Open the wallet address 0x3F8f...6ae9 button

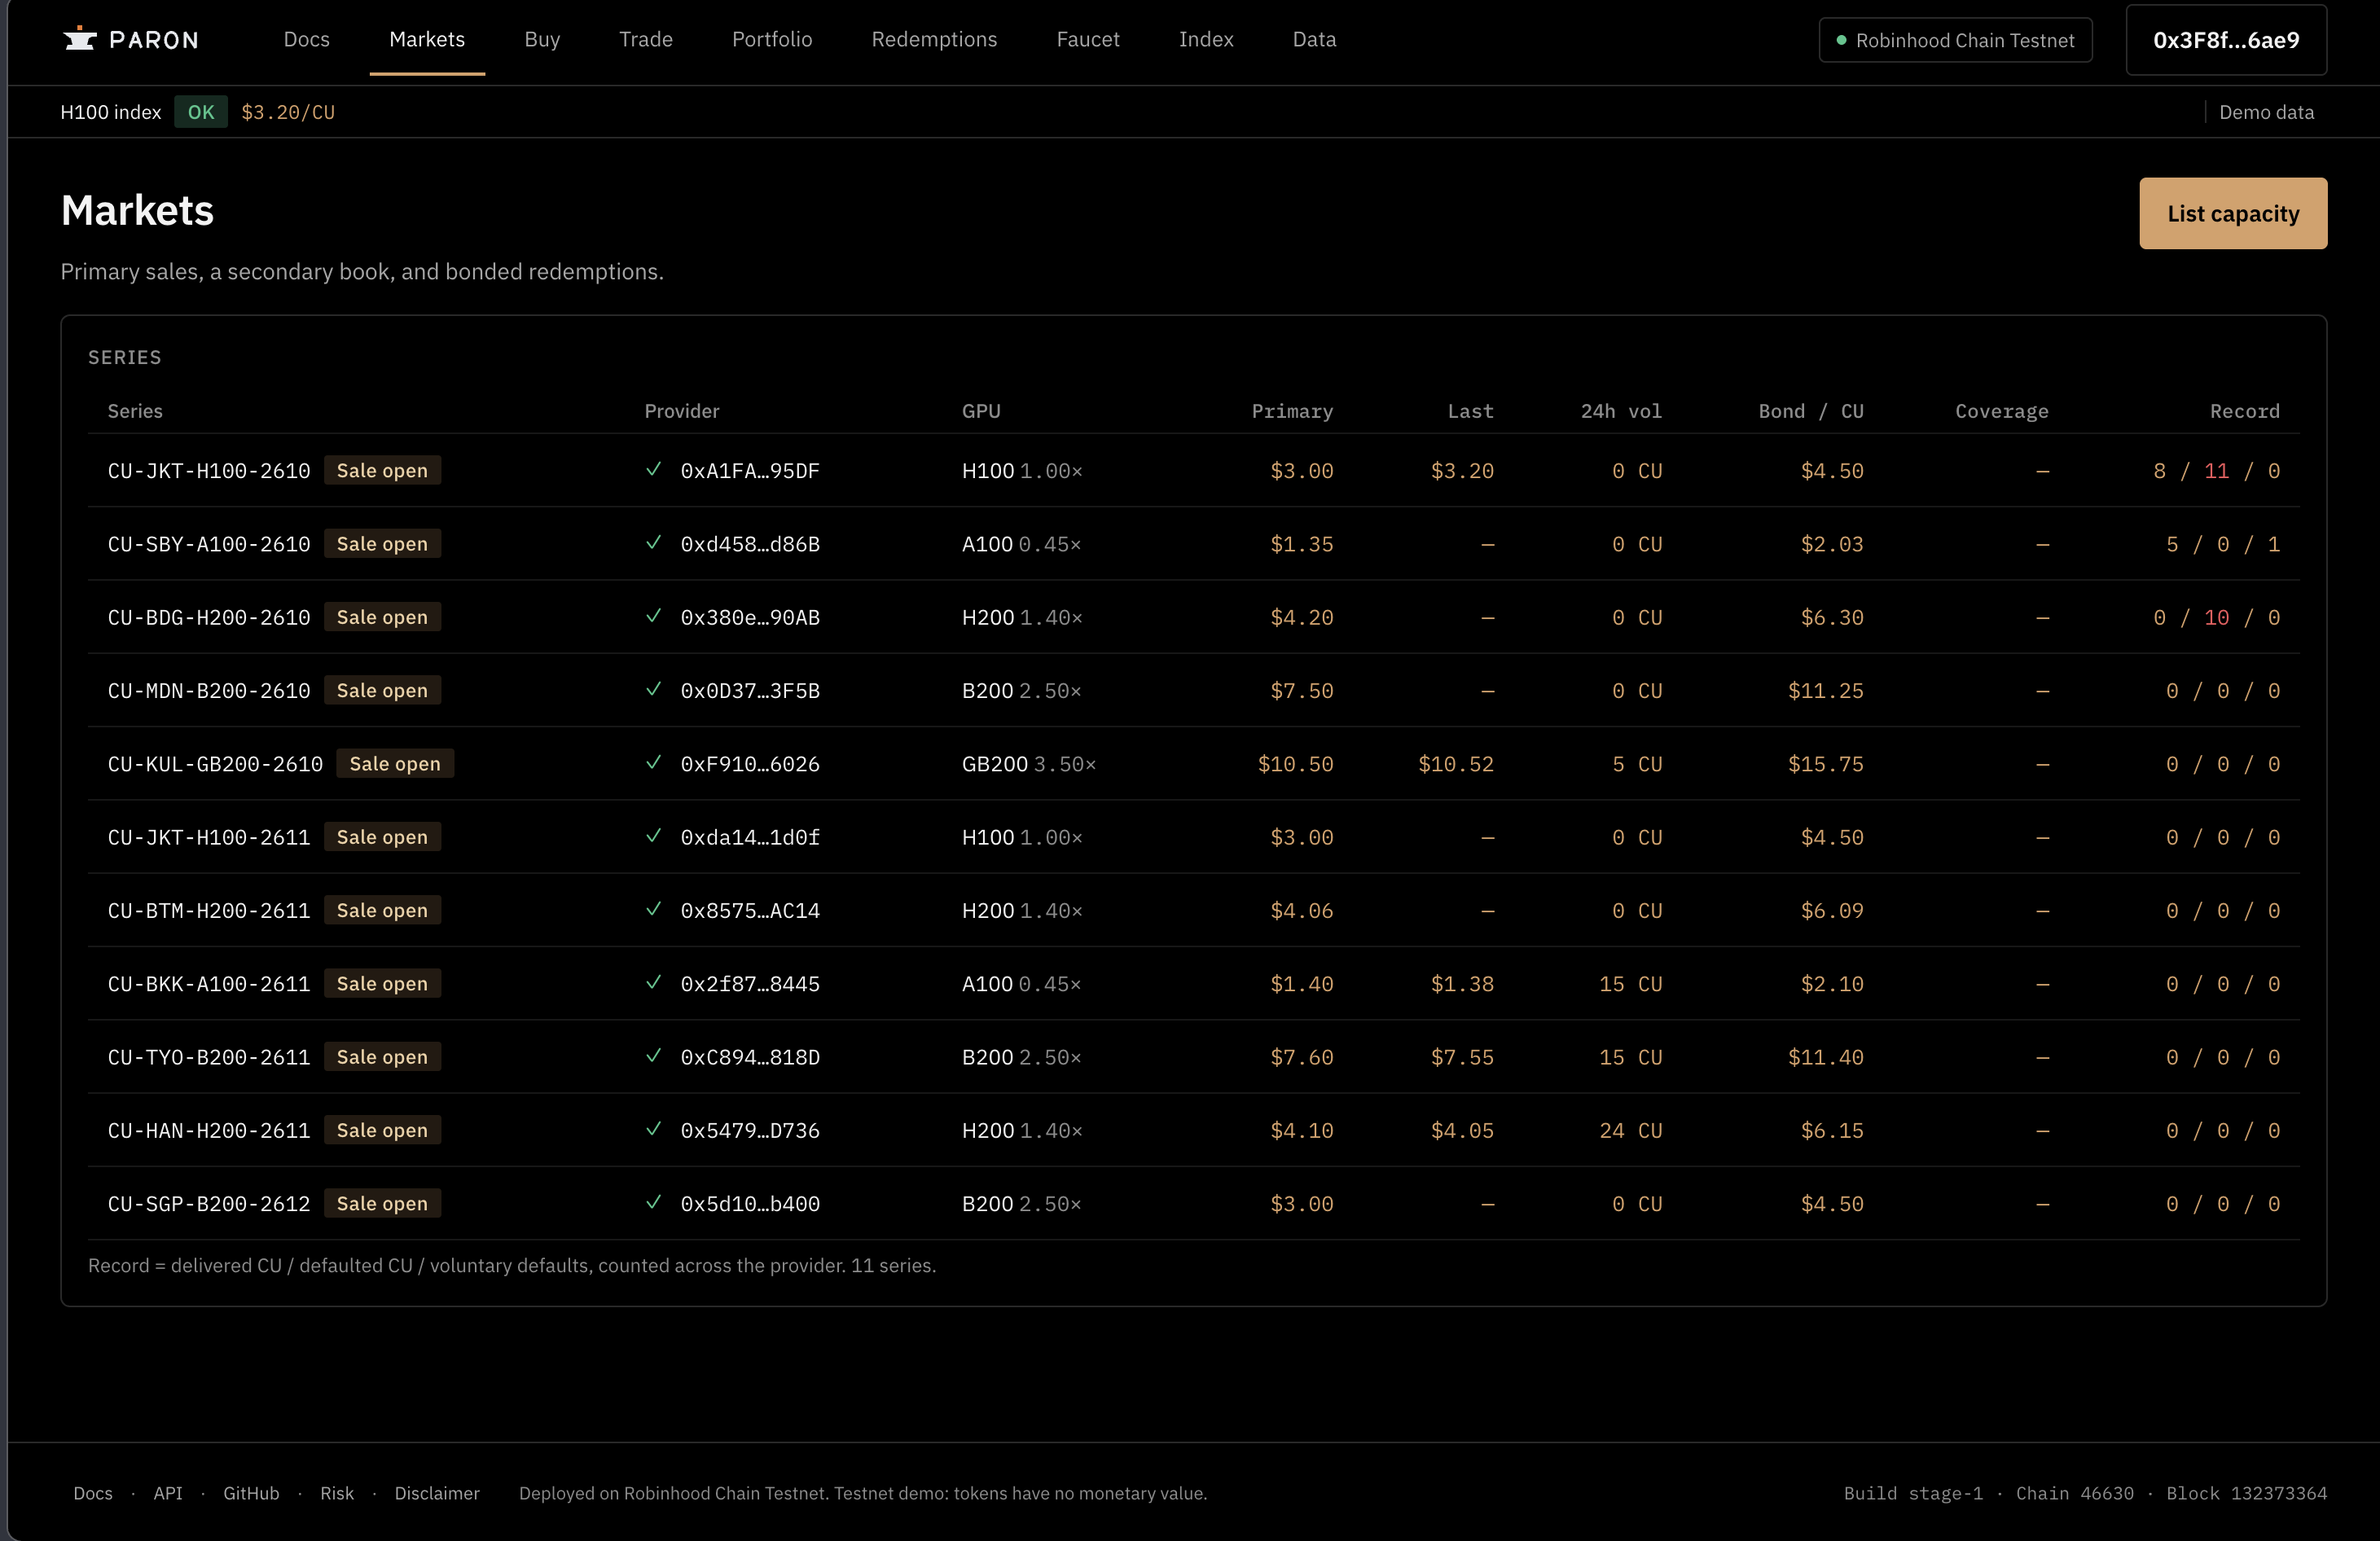[x=2226, y=40]
